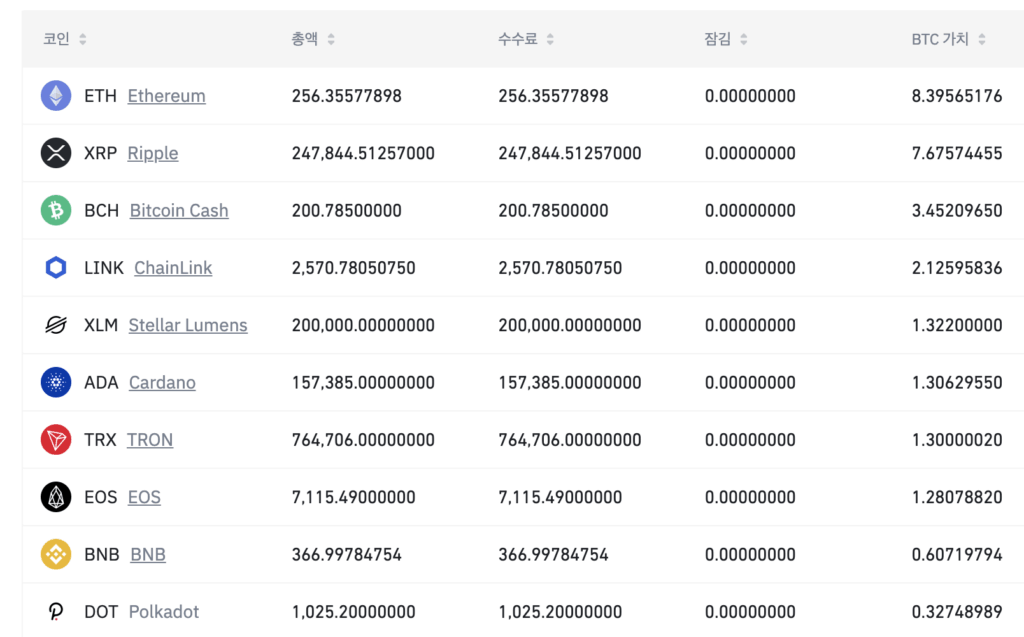Click the Ethereum coin icon
Screen dimensions: 1024x637
(56, 96)
